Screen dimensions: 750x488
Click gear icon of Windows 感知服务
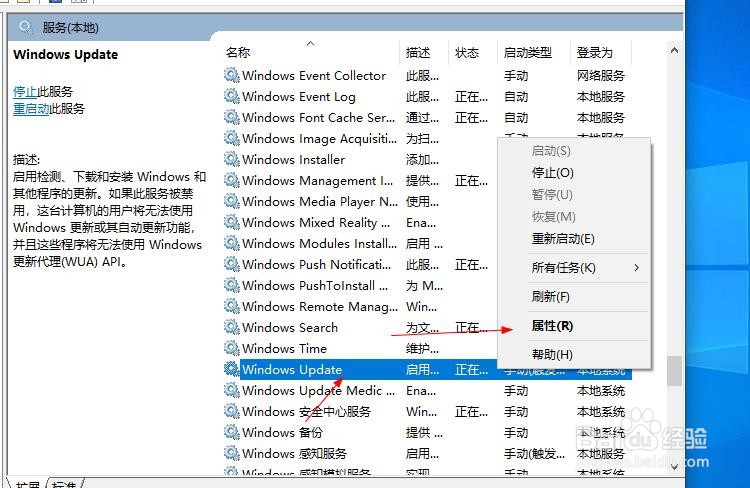[x=232, y=453]
